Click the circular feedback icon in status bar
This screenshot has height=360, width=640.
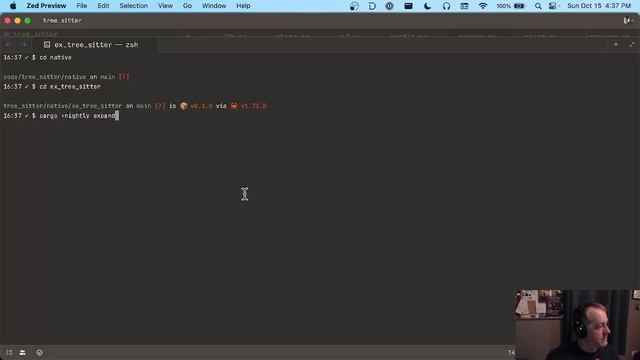click(39, 352)
